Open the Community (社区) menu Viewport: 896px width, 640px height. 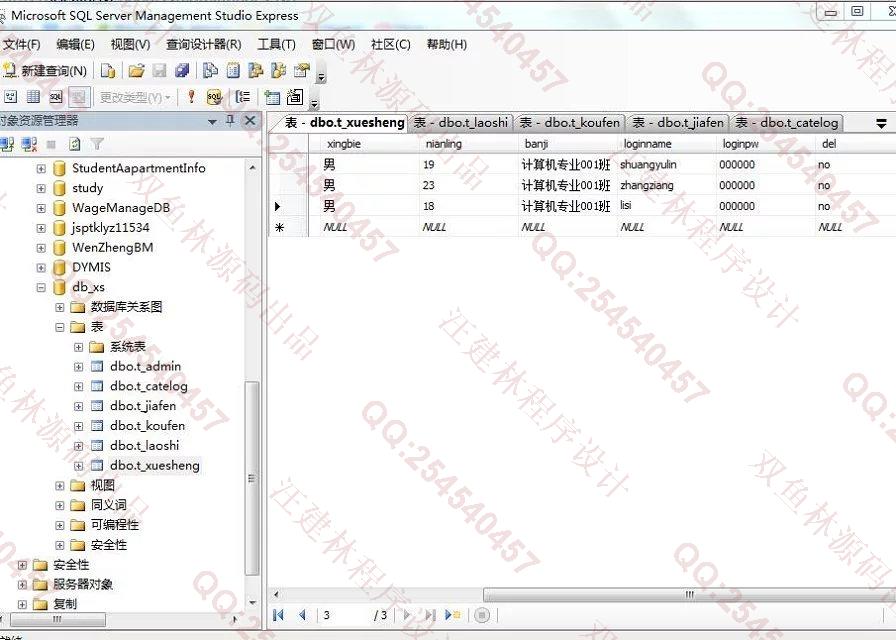pos(390,45)
